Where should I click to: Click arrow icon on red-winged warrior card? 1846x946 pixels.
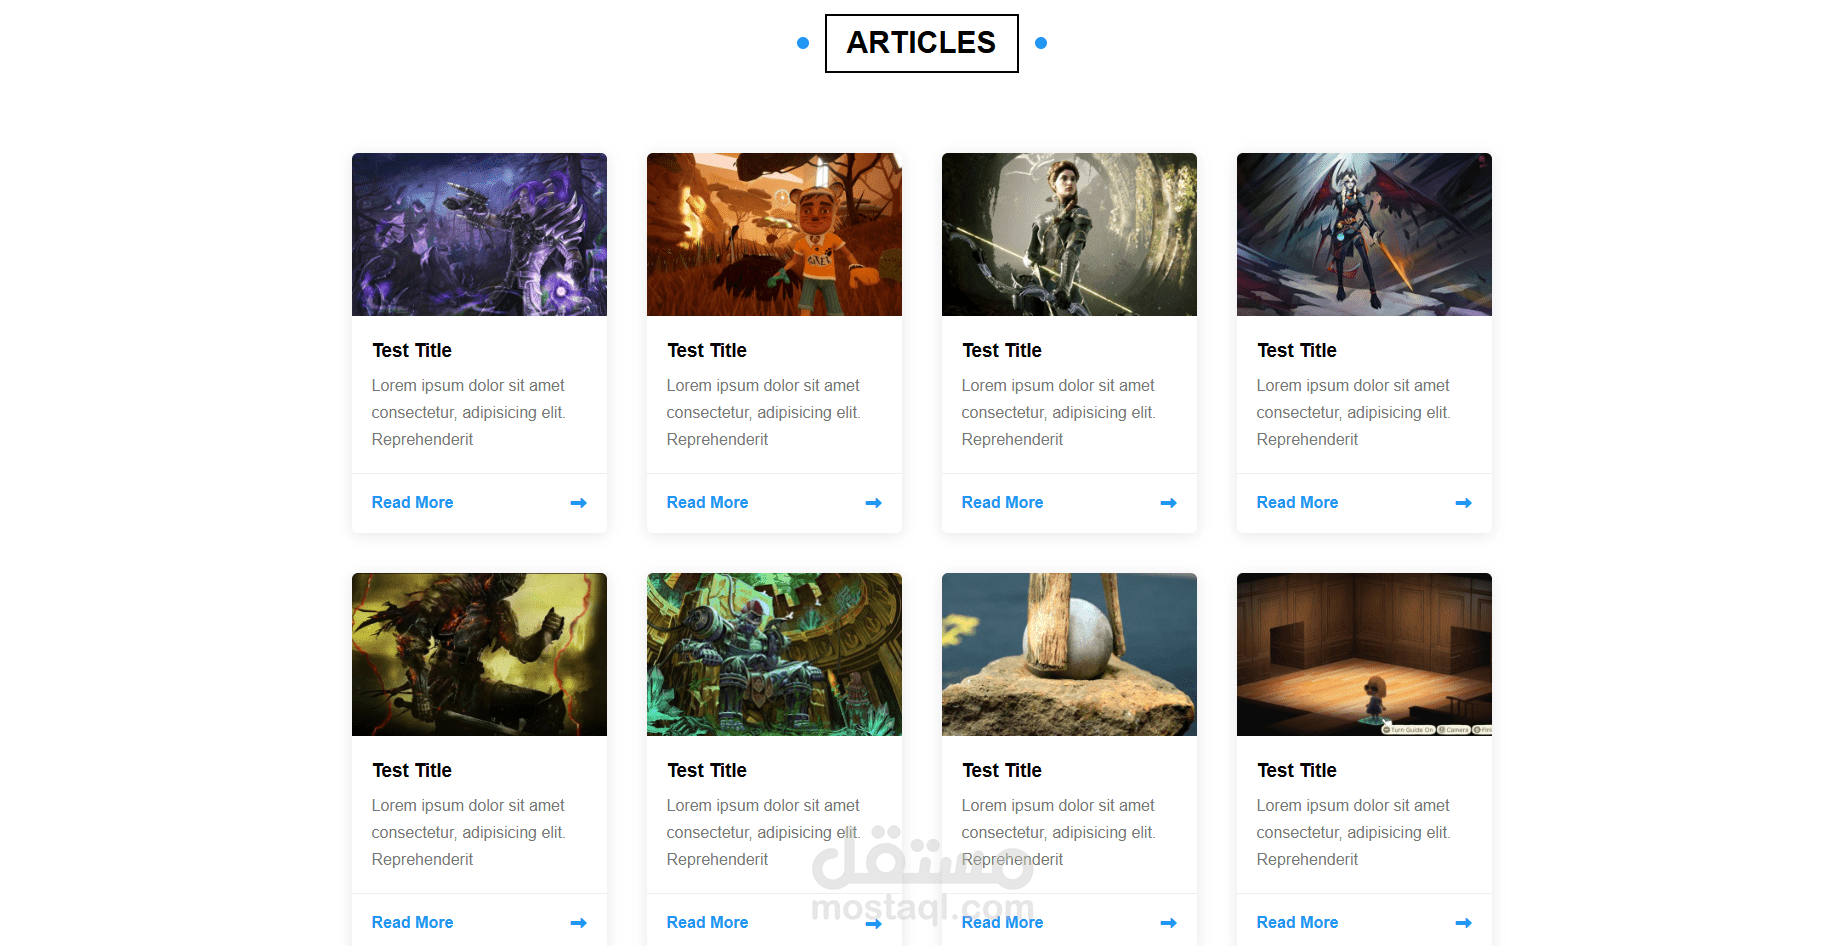1463,503
